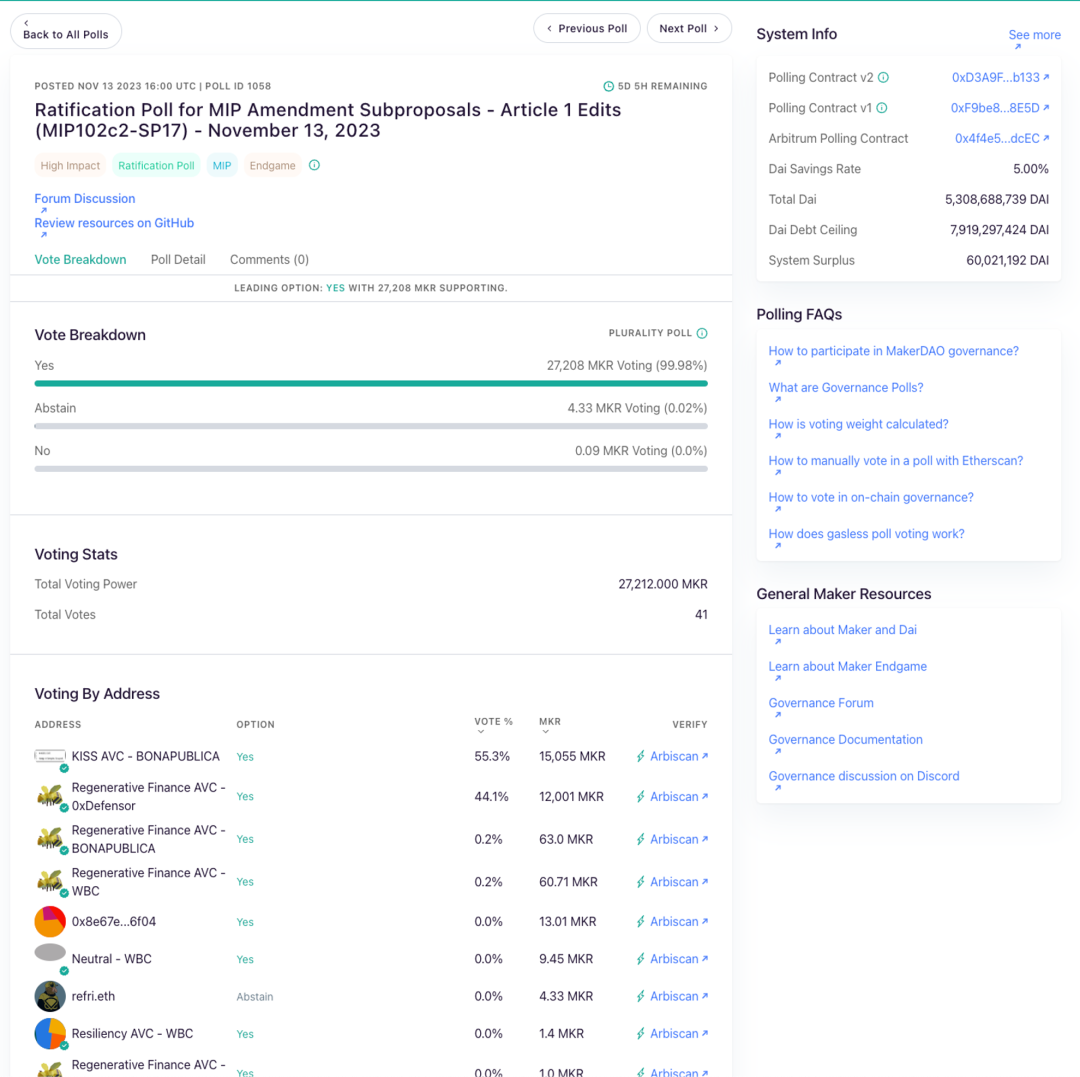Click the No vote progress bar
1080x1077 pixels.
click(x=371, y=469)
